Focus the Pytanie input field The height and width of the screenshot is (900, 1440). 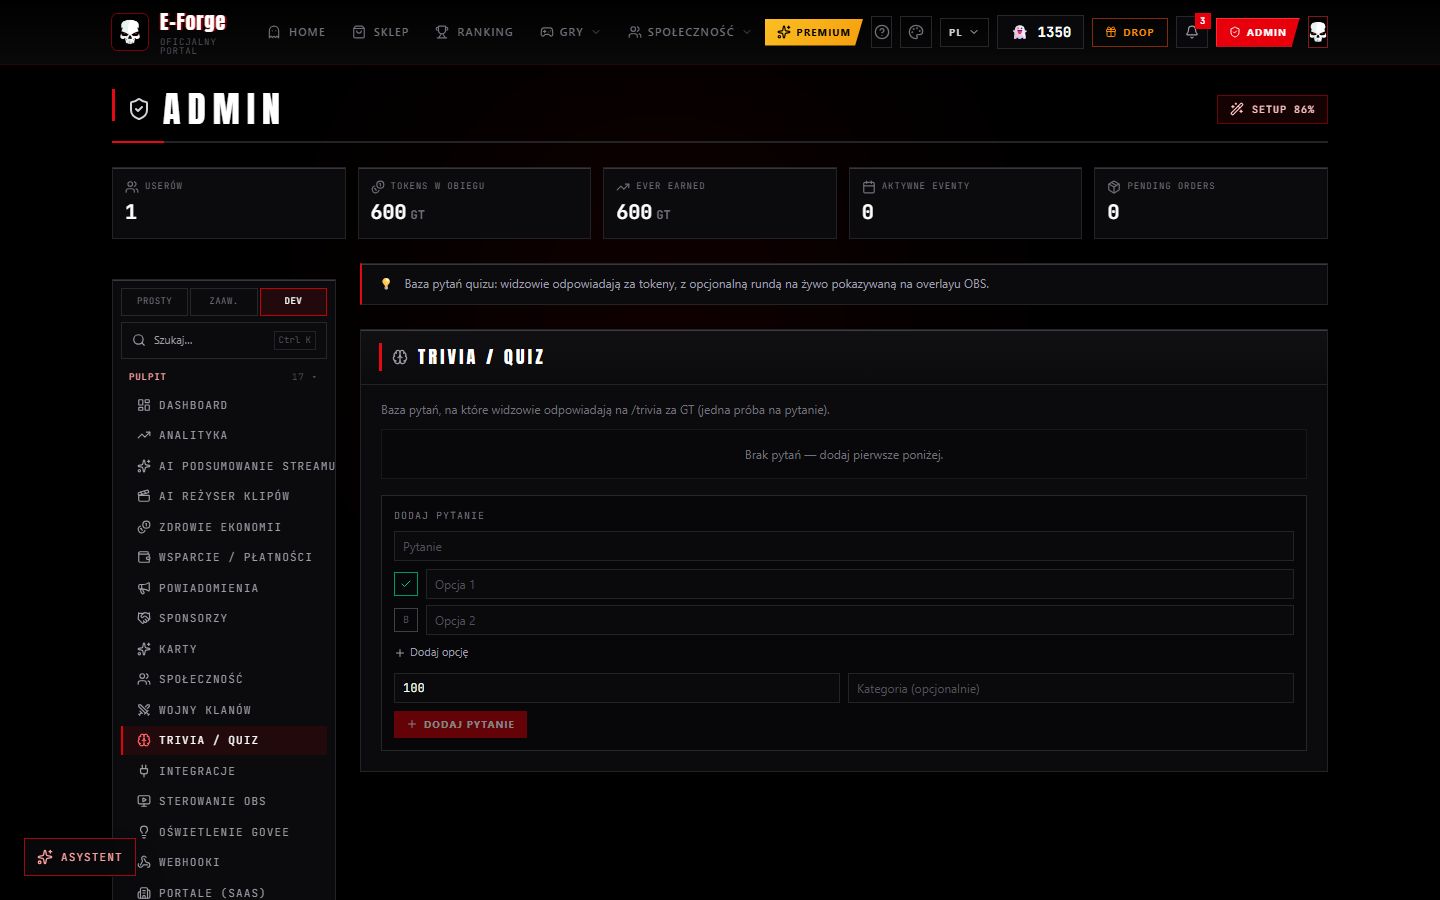coord(844,547)
